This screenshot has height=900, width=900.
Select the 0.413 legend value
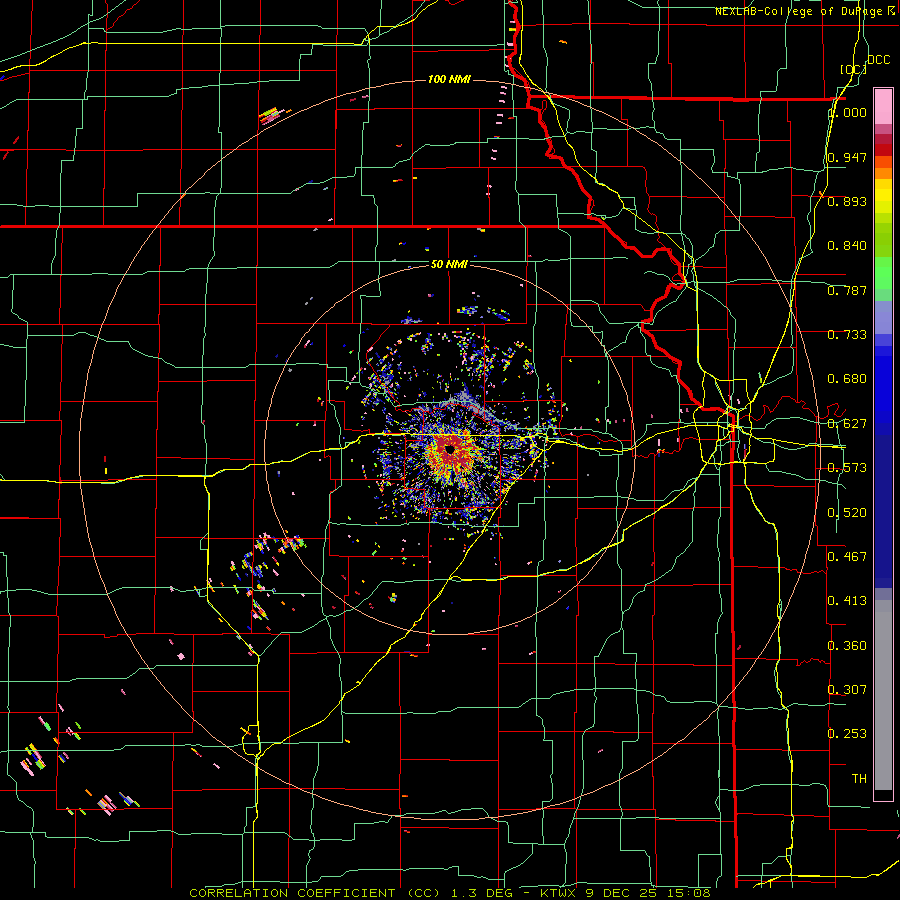(x=847, y=601)
